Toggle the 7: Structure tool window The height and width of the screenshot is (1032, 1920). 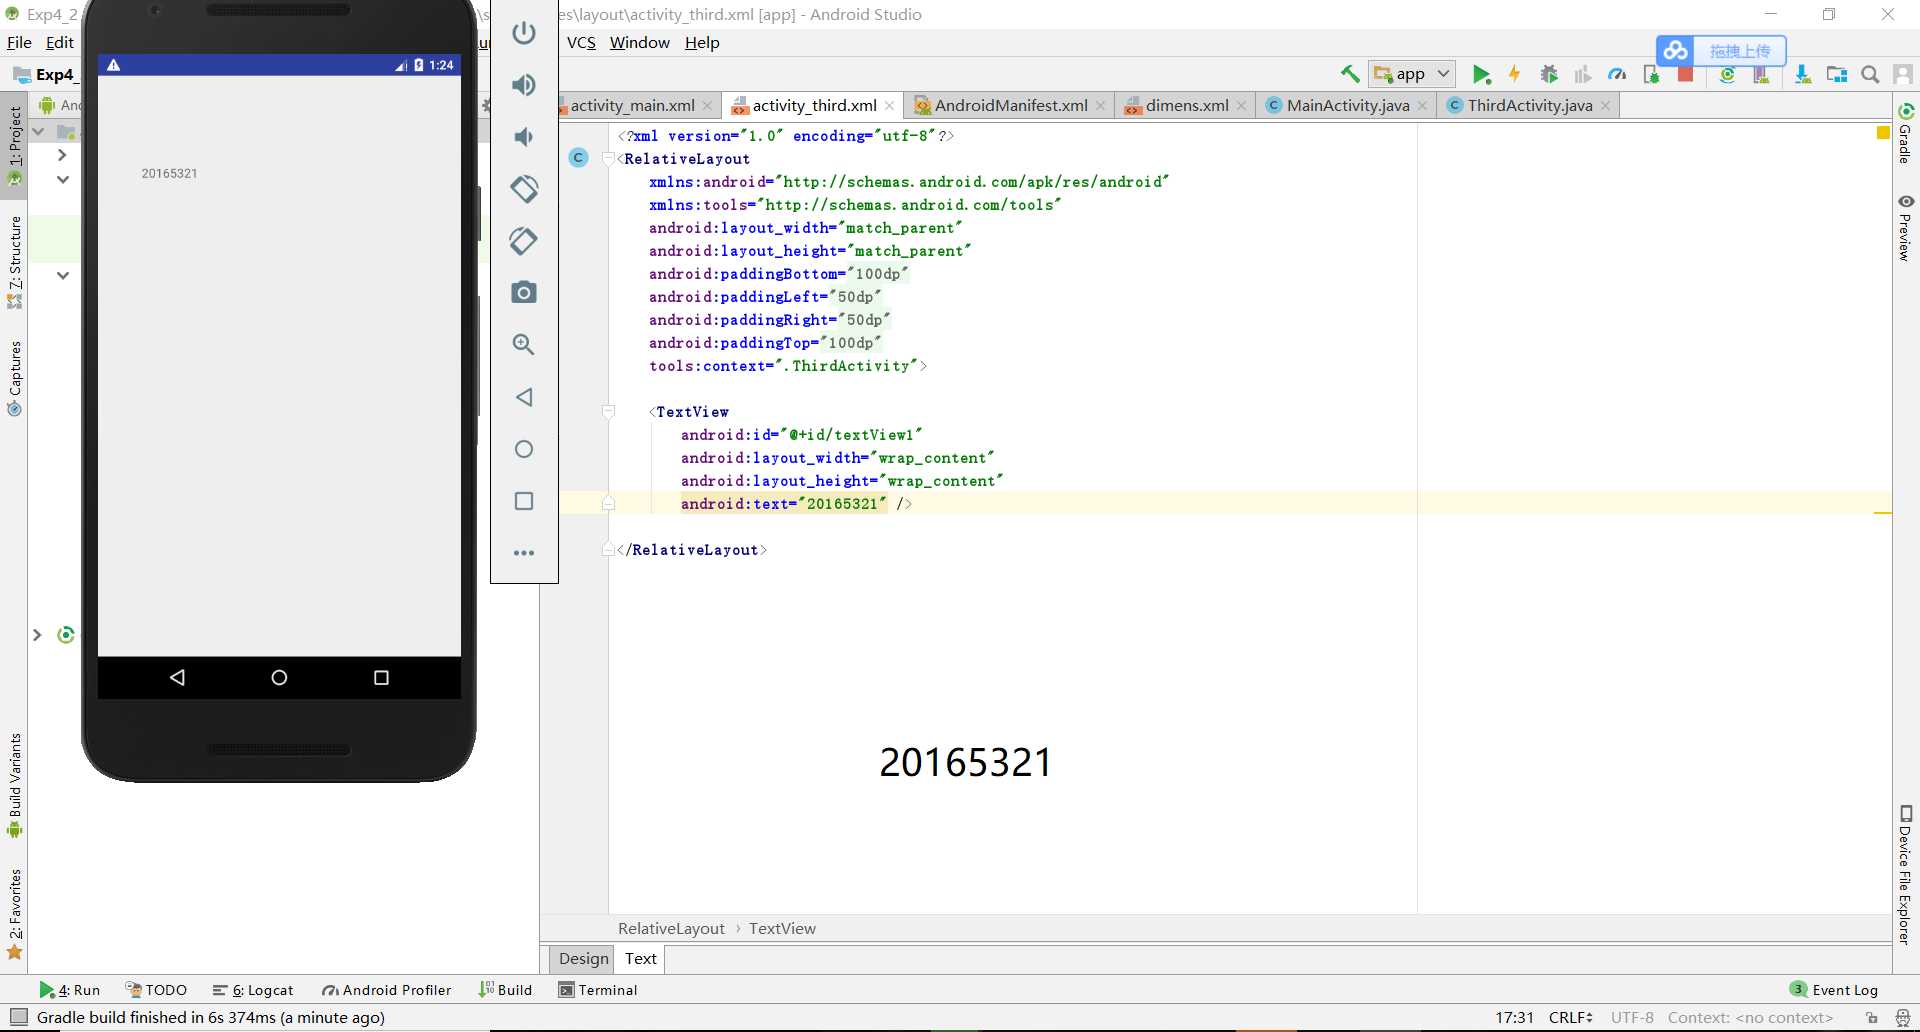pyautogui.click(x=14, y=262)
